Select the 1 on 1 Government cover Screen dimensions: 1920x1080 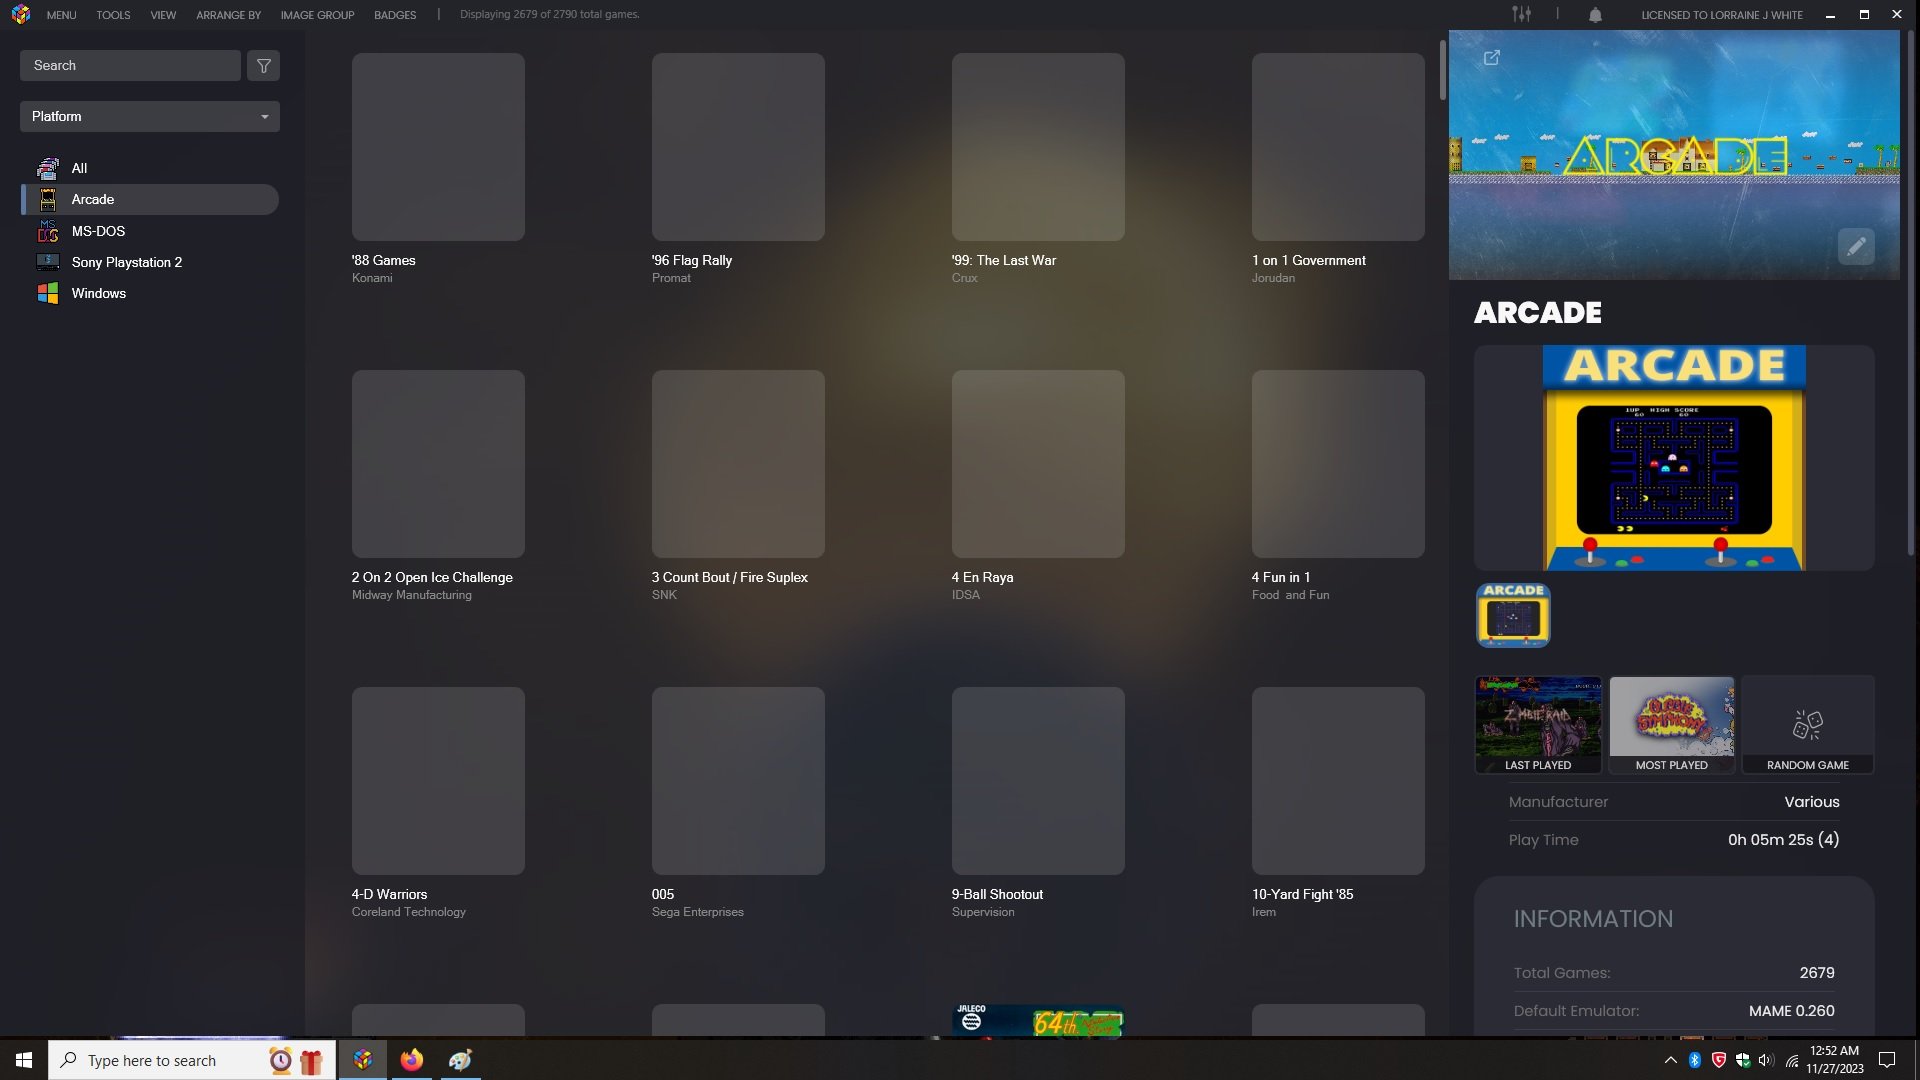pyautogui.click(x=1338, y=147)
